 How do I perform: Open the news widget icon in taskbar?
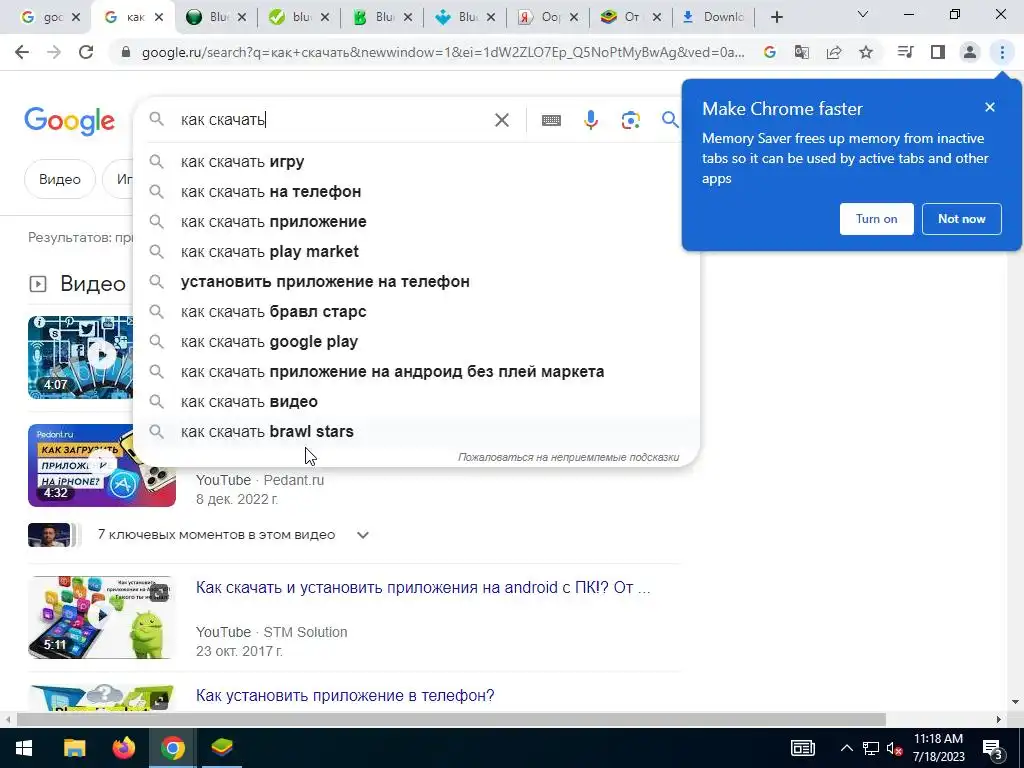pos(803,748)
